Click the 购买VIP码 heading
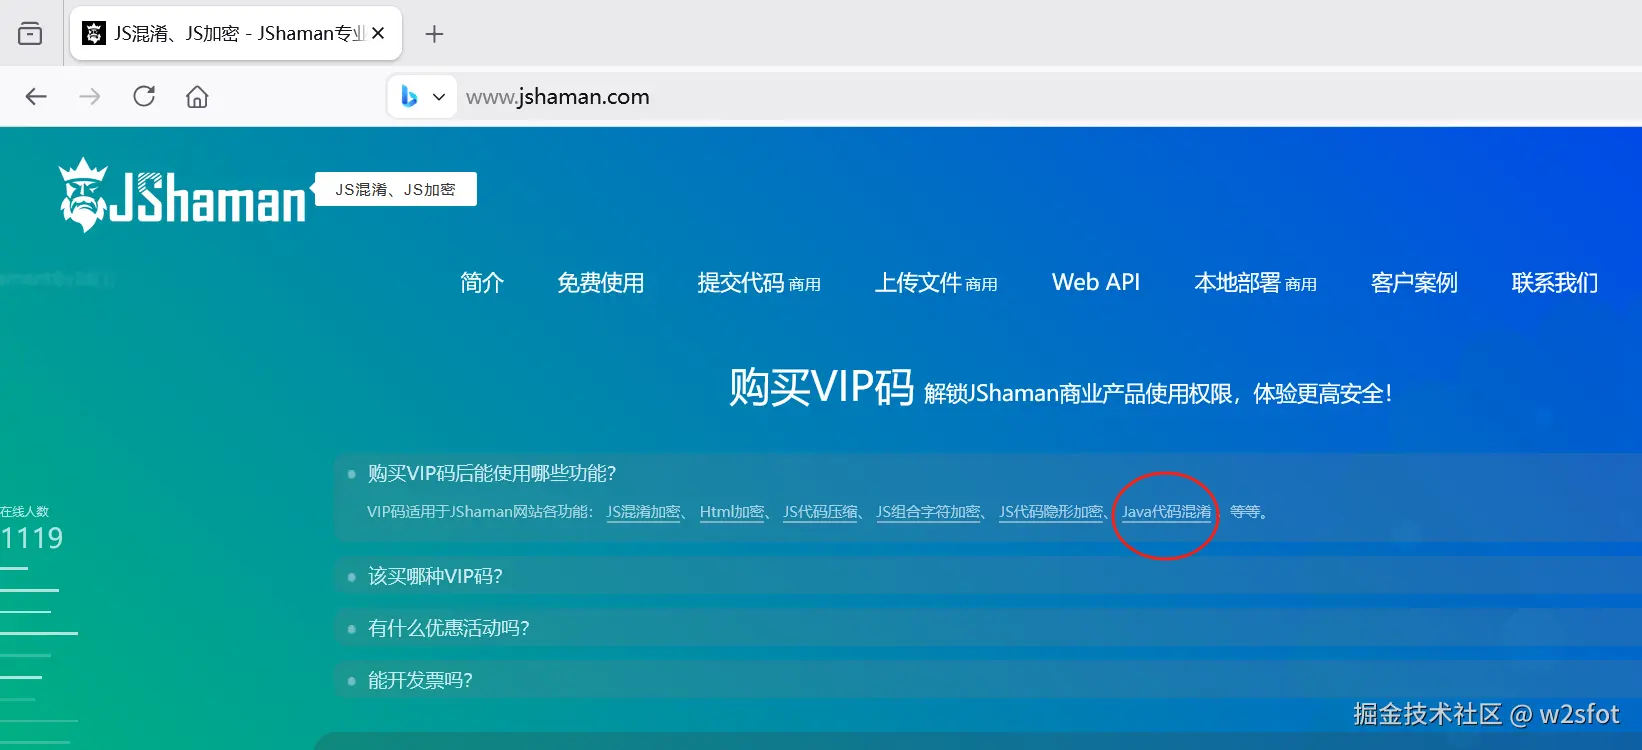Viewport: 1642px width, 750px height. coord(821,387)
